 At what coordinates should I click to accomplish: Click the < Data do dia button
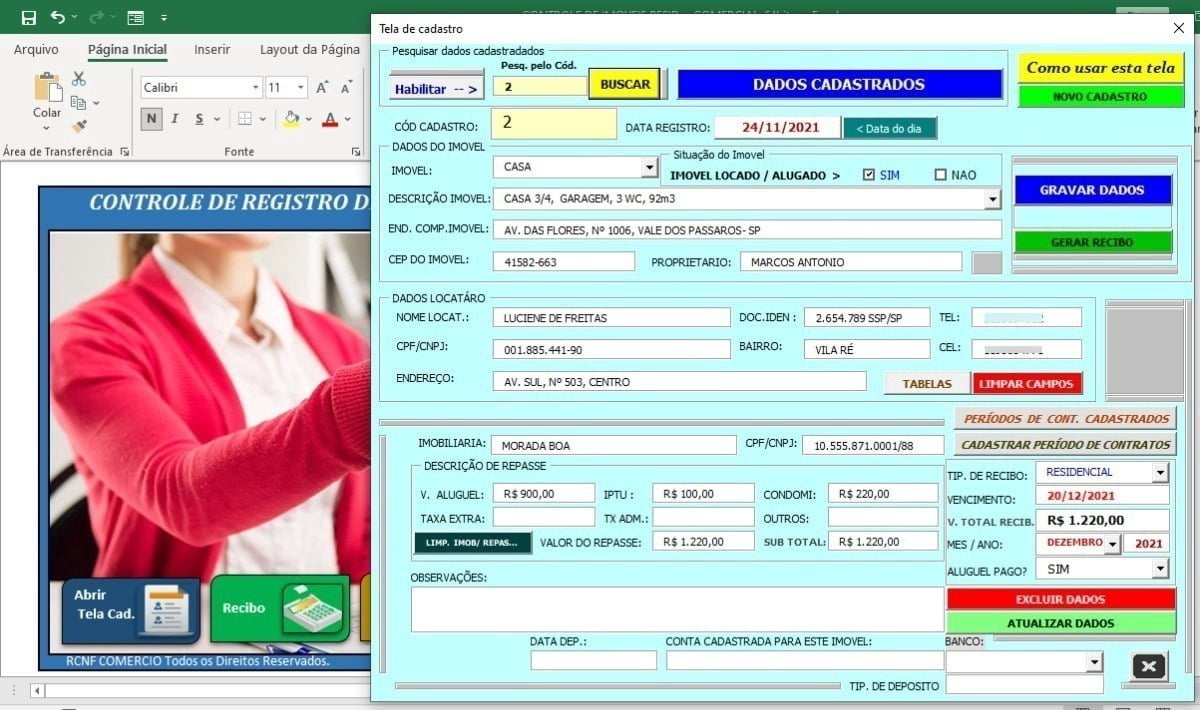(x=890, y=128)
